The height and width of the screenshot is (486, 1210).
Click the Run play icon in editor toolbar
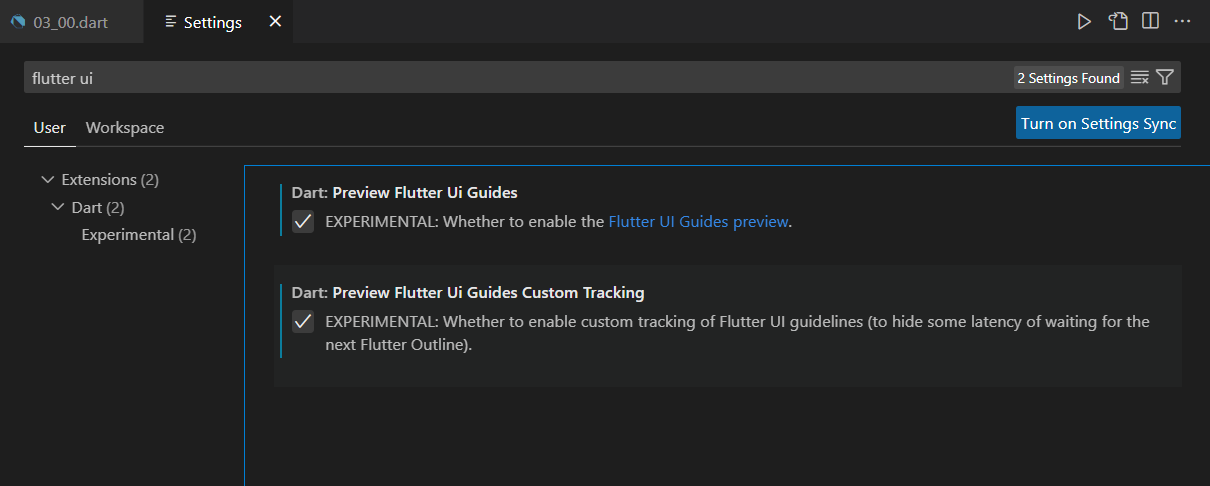1084,21
